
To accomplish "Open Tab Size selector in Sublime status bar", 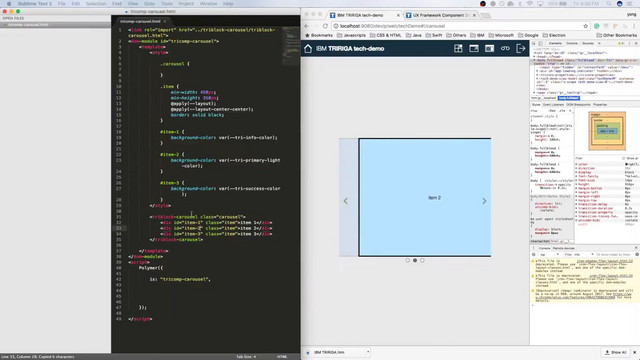I will coord(246,357).
